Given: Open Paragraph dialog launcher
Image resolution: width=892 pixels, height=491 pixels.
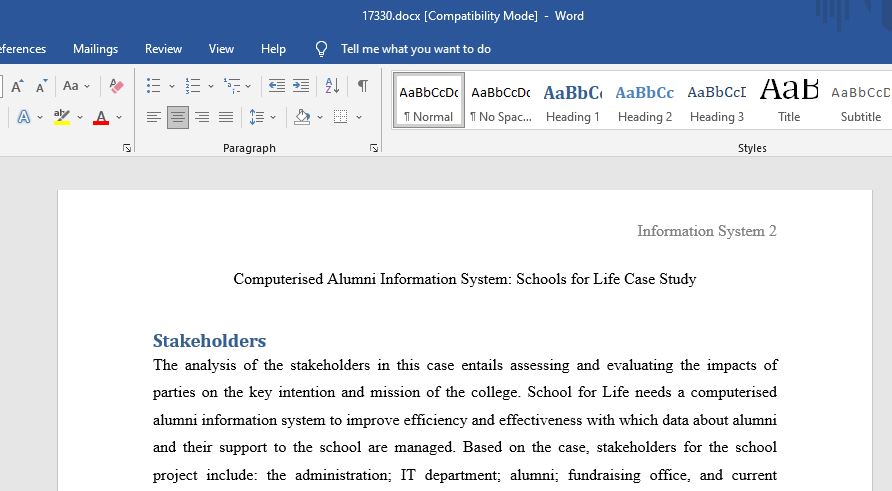Looking at the screenshot, I should pos(374,148).
